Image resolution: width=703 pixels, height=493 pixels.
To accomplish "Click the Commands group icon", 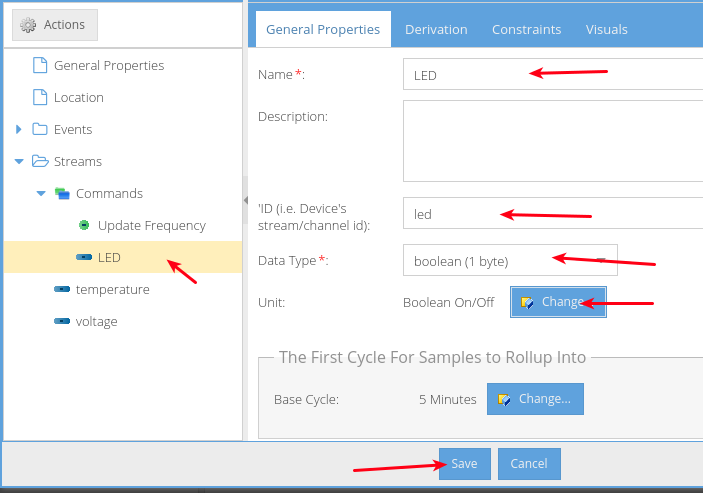I will point(62,194).
